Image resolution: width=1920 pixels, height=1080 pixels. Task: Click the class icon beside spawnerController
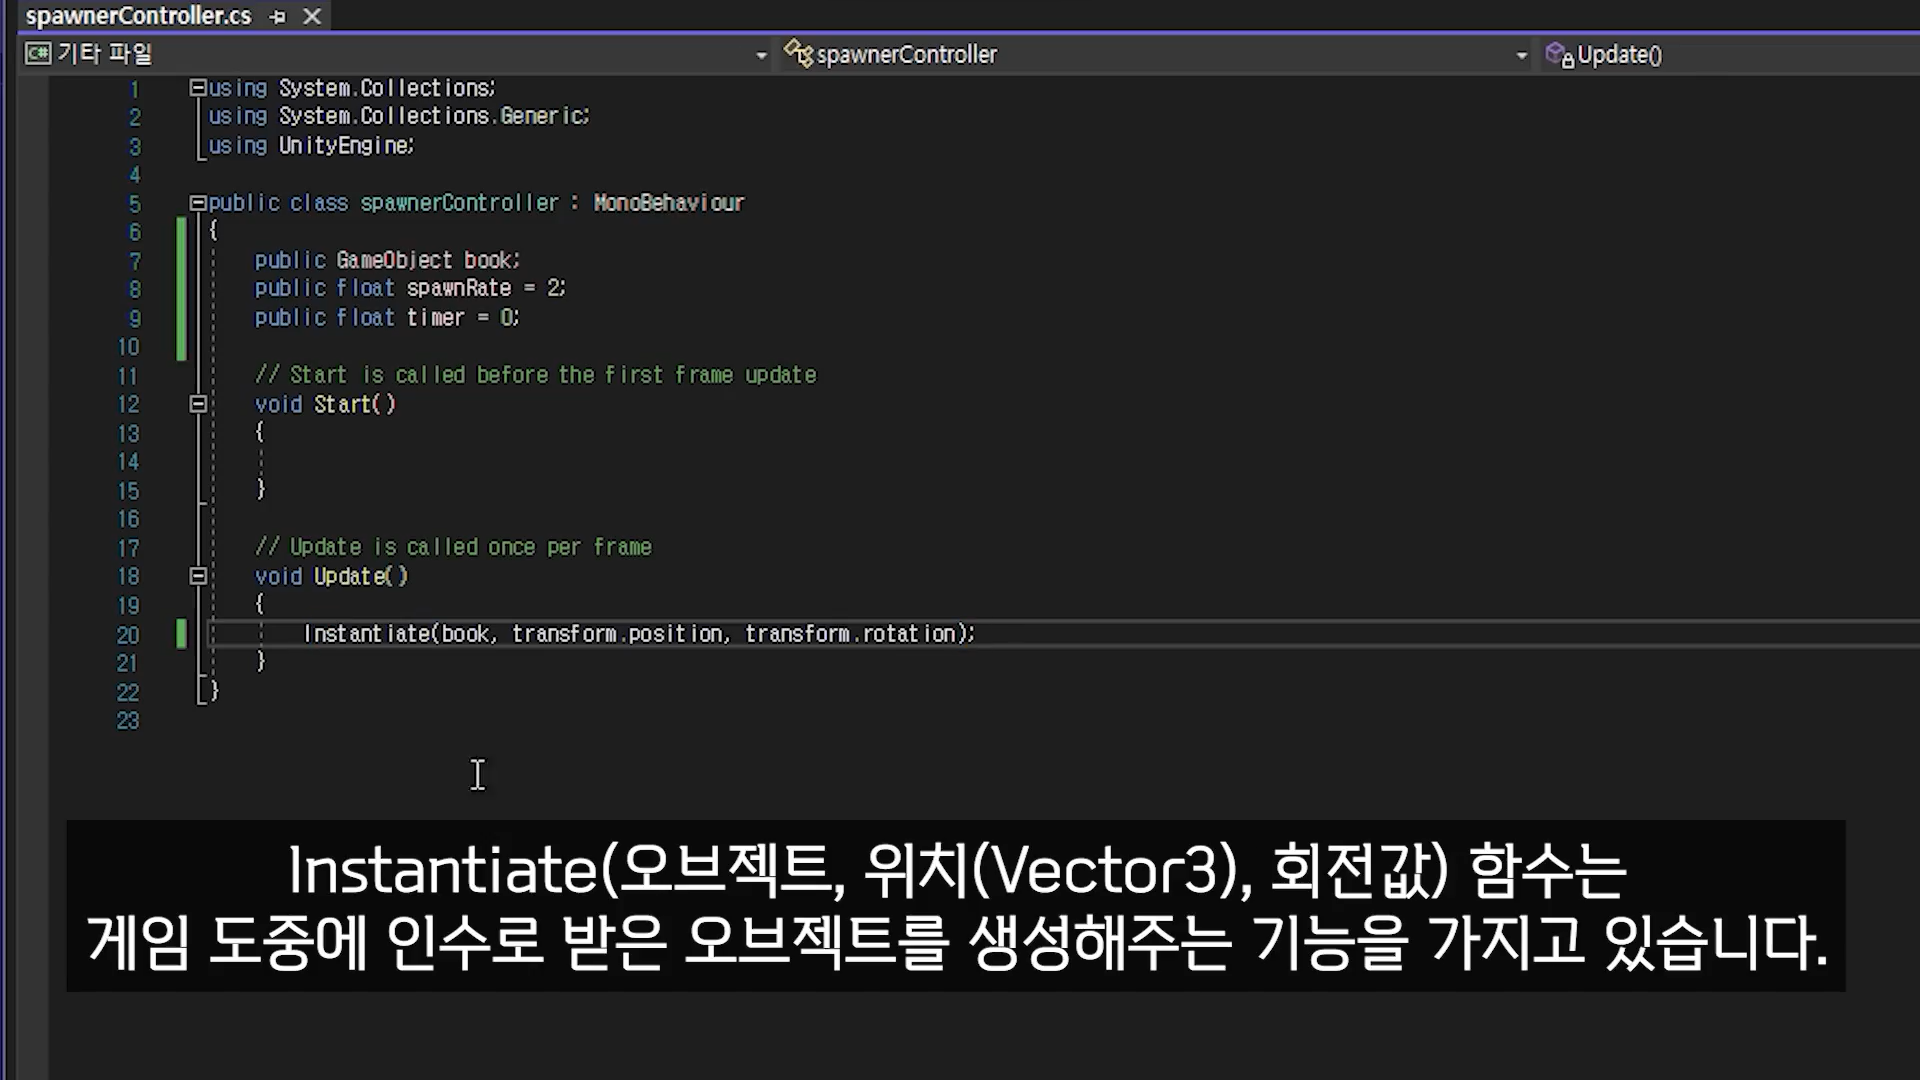(x=798, y=54)
